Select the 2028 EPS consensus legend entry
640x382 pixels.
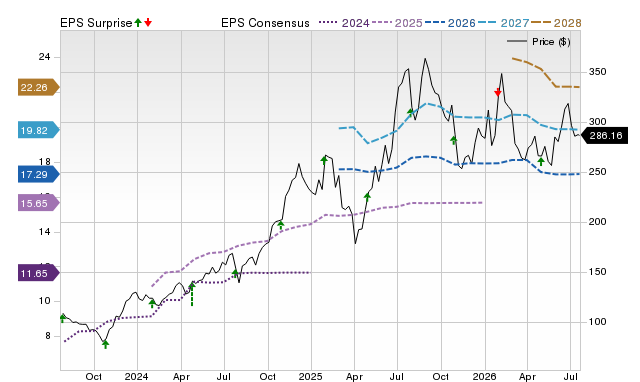556,23
